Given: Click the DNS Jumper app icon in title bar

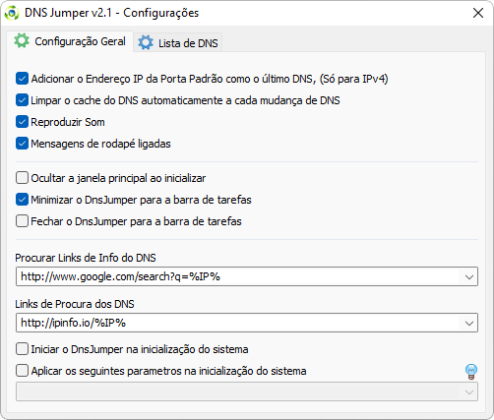Looking at the screenshot, I should pyautogui.click(x=12, y=13).
